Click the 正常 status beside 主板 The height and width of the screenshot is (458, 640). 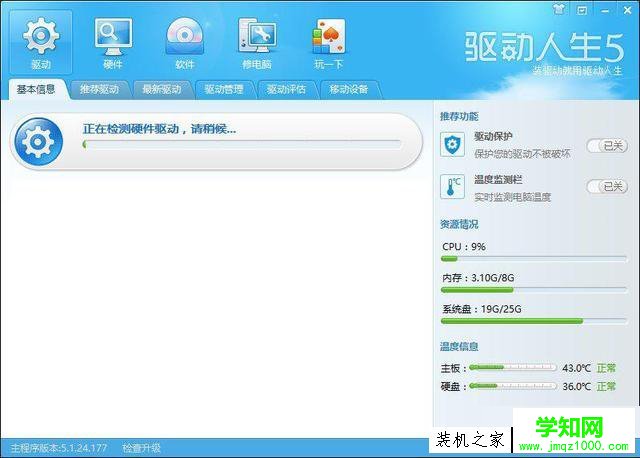tap(606, 368)
